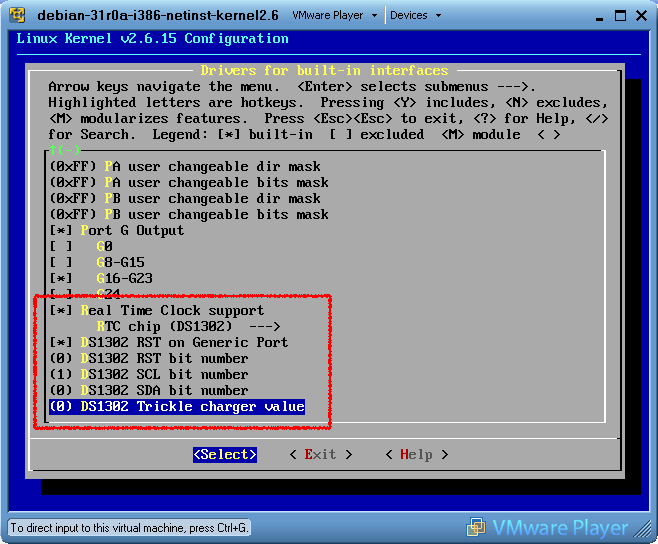Click the VMware window icon in title bar
658x544 pixels.
[x=17, y=15]
